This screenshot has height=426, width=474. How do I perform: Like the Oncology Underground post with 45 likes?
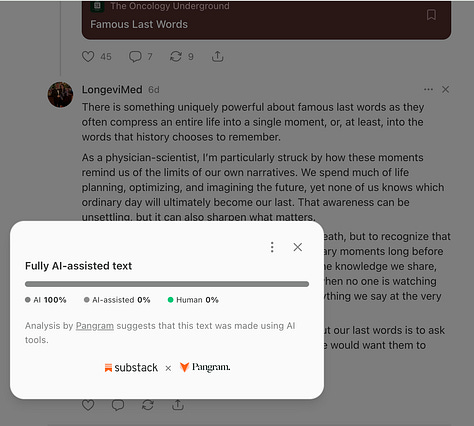[88, 57]
